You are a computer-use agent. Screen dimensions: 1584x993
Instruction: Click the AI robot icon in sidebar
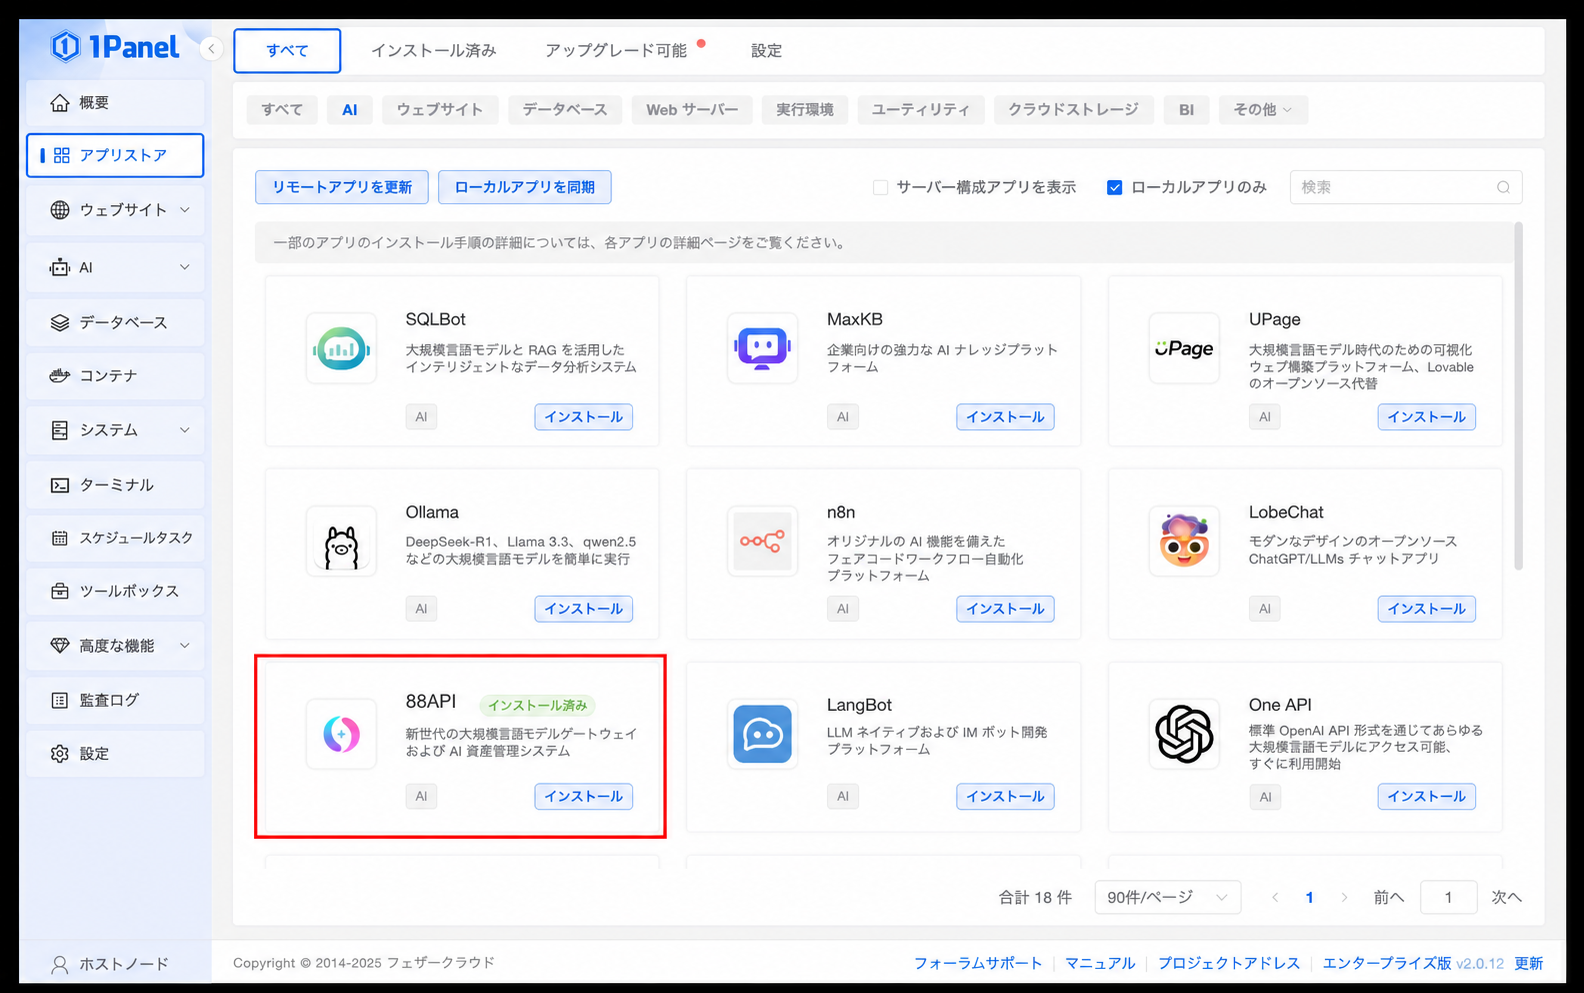[60, 267]
